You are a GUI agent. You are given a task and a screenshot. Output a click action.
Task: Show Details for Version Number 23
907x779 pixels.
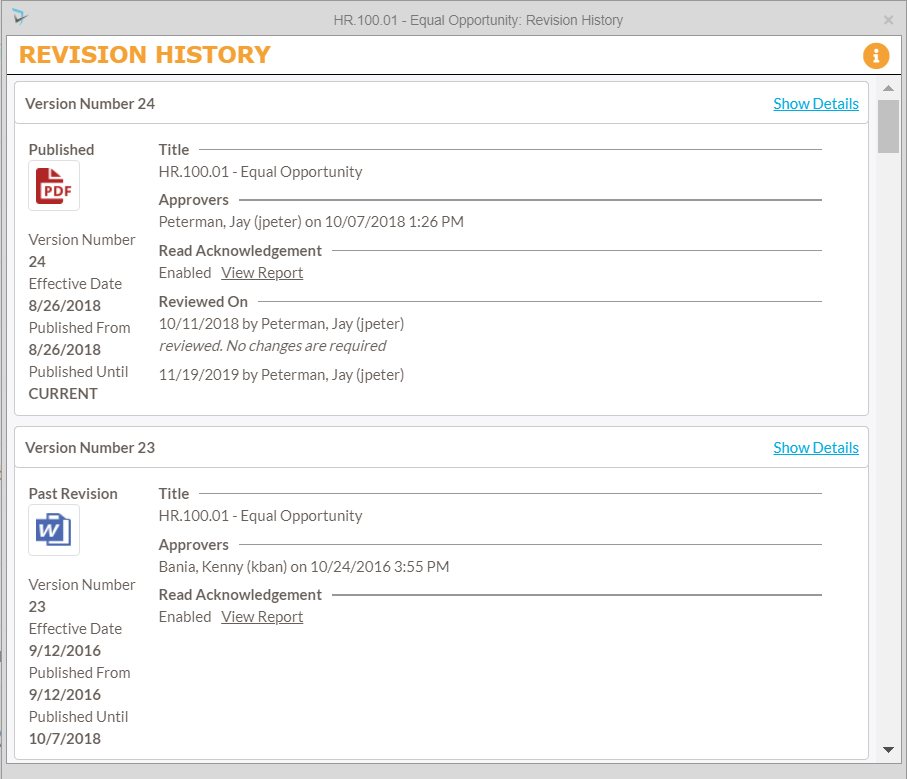(816, 448)
